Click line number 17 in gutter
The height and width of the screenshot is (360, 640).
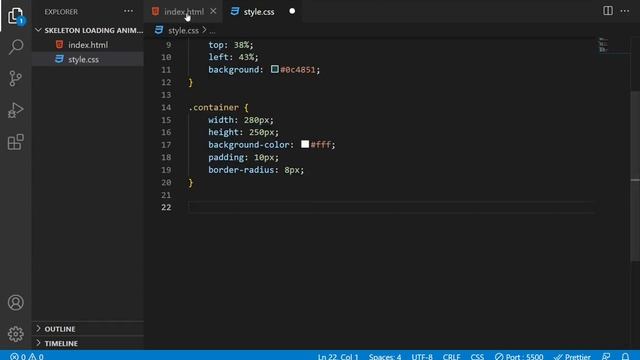pos(166,145)
